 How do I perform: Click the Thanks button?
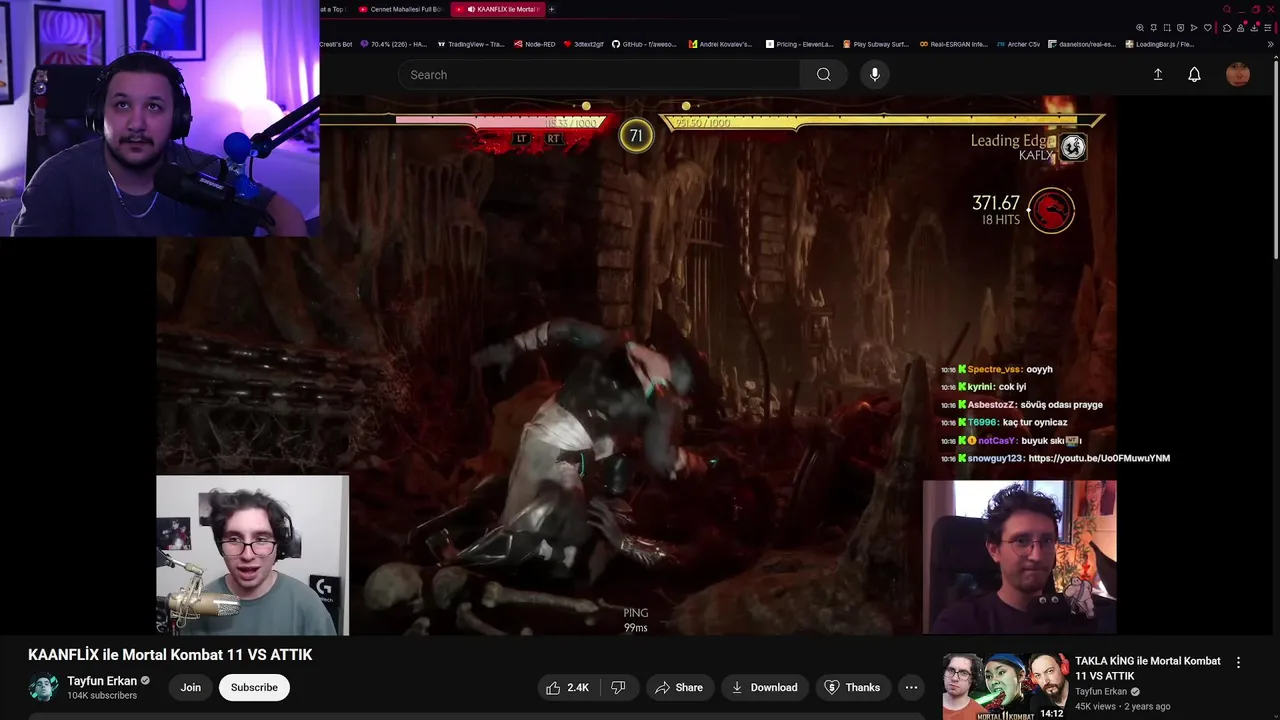[852, 687]
